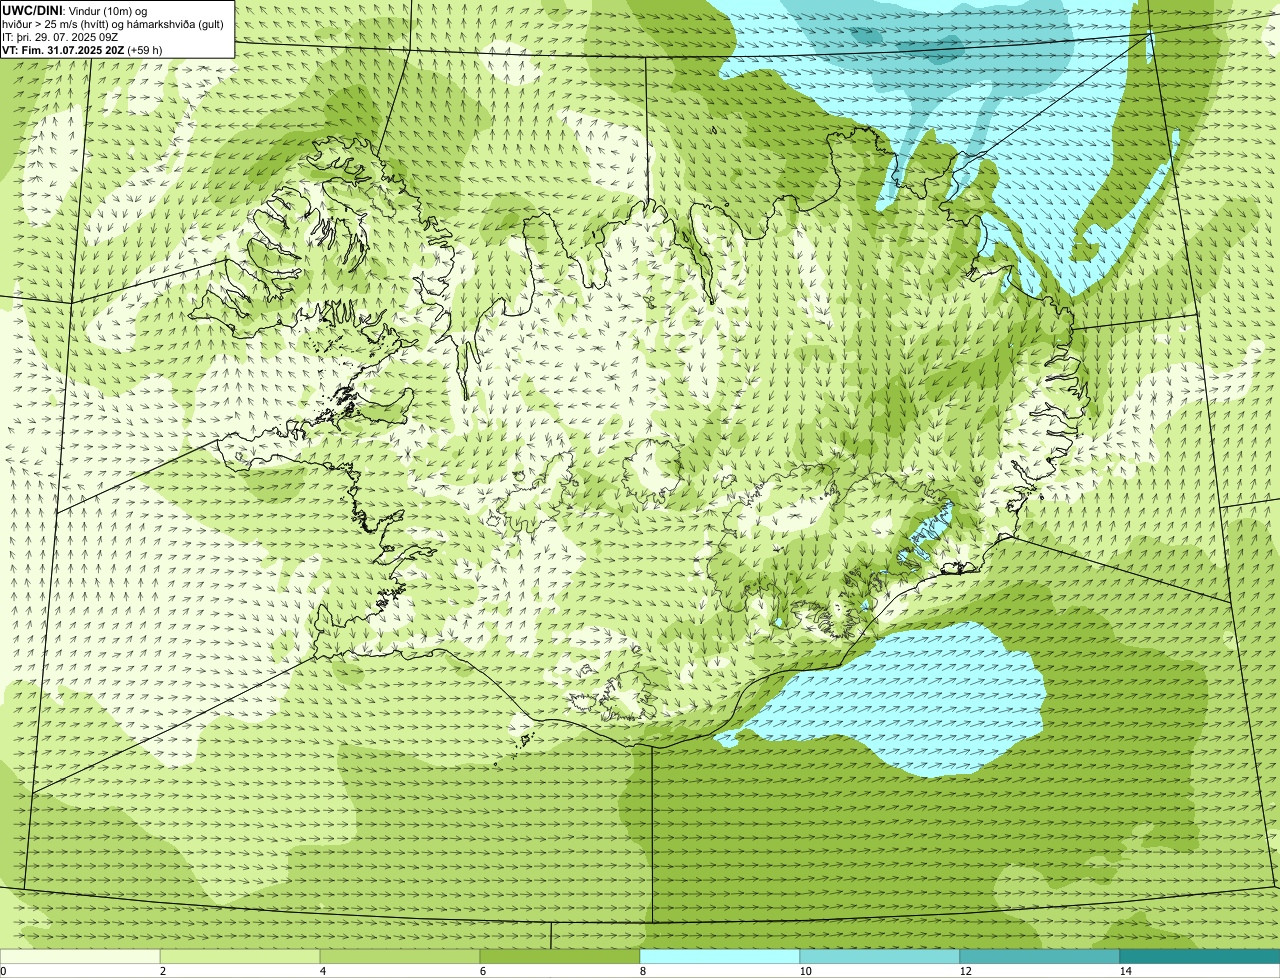Click the legend scale label "0"

[x=4, y=971]
